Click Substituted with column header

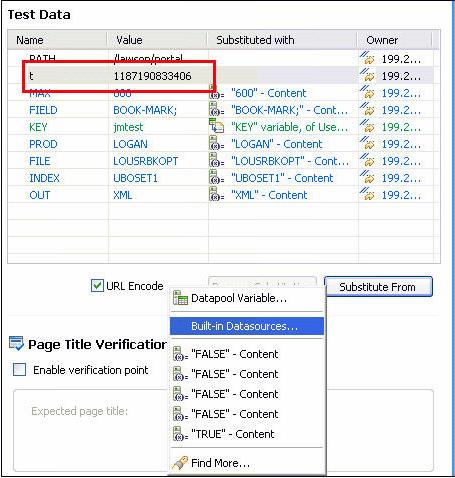(282, 40)
